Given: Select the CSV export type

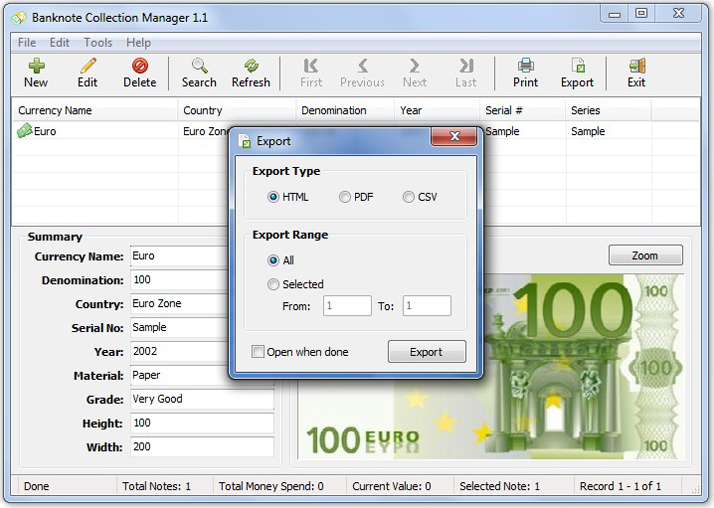Looking at the screenshot, I should [409, 198].
